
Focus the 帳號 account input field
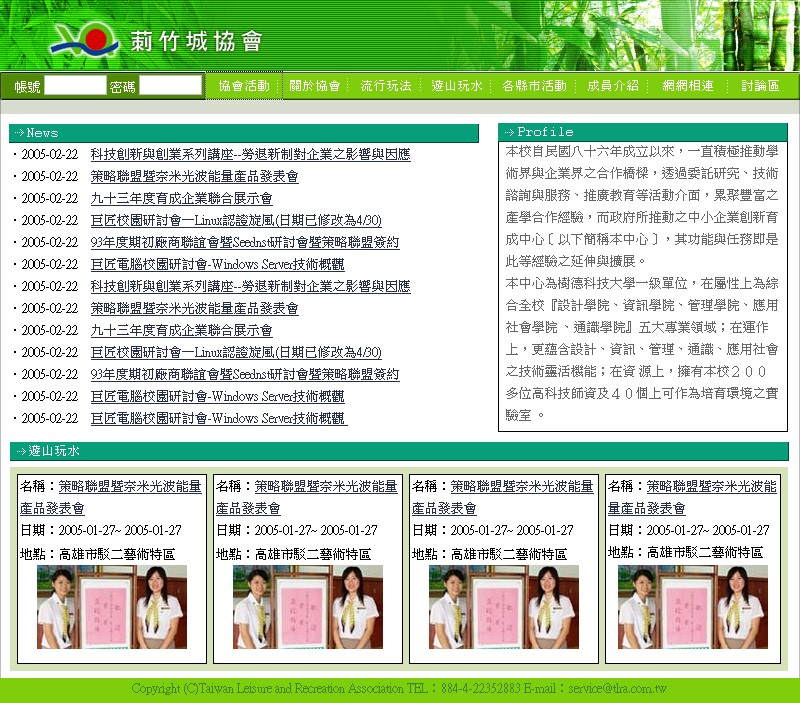pyautogui.click(x=75, y=85)
